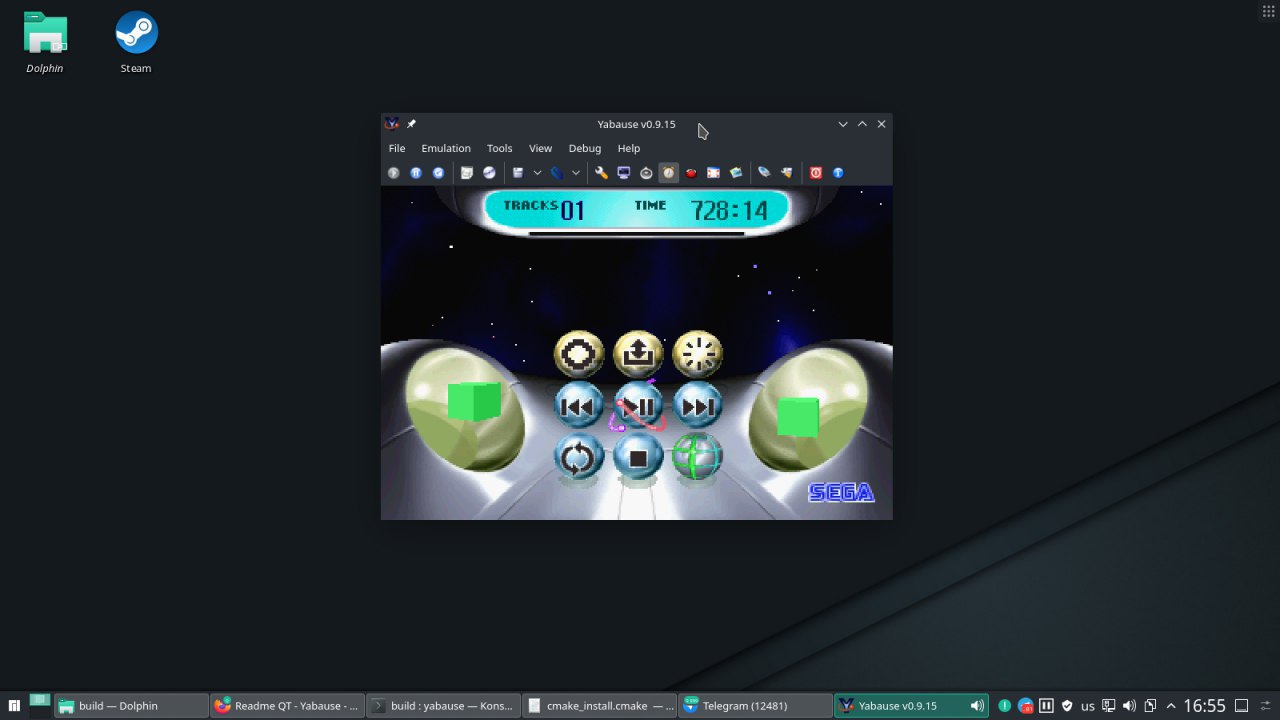
Task: Click the TRACKS 01 display
Action: pos(543,209)
